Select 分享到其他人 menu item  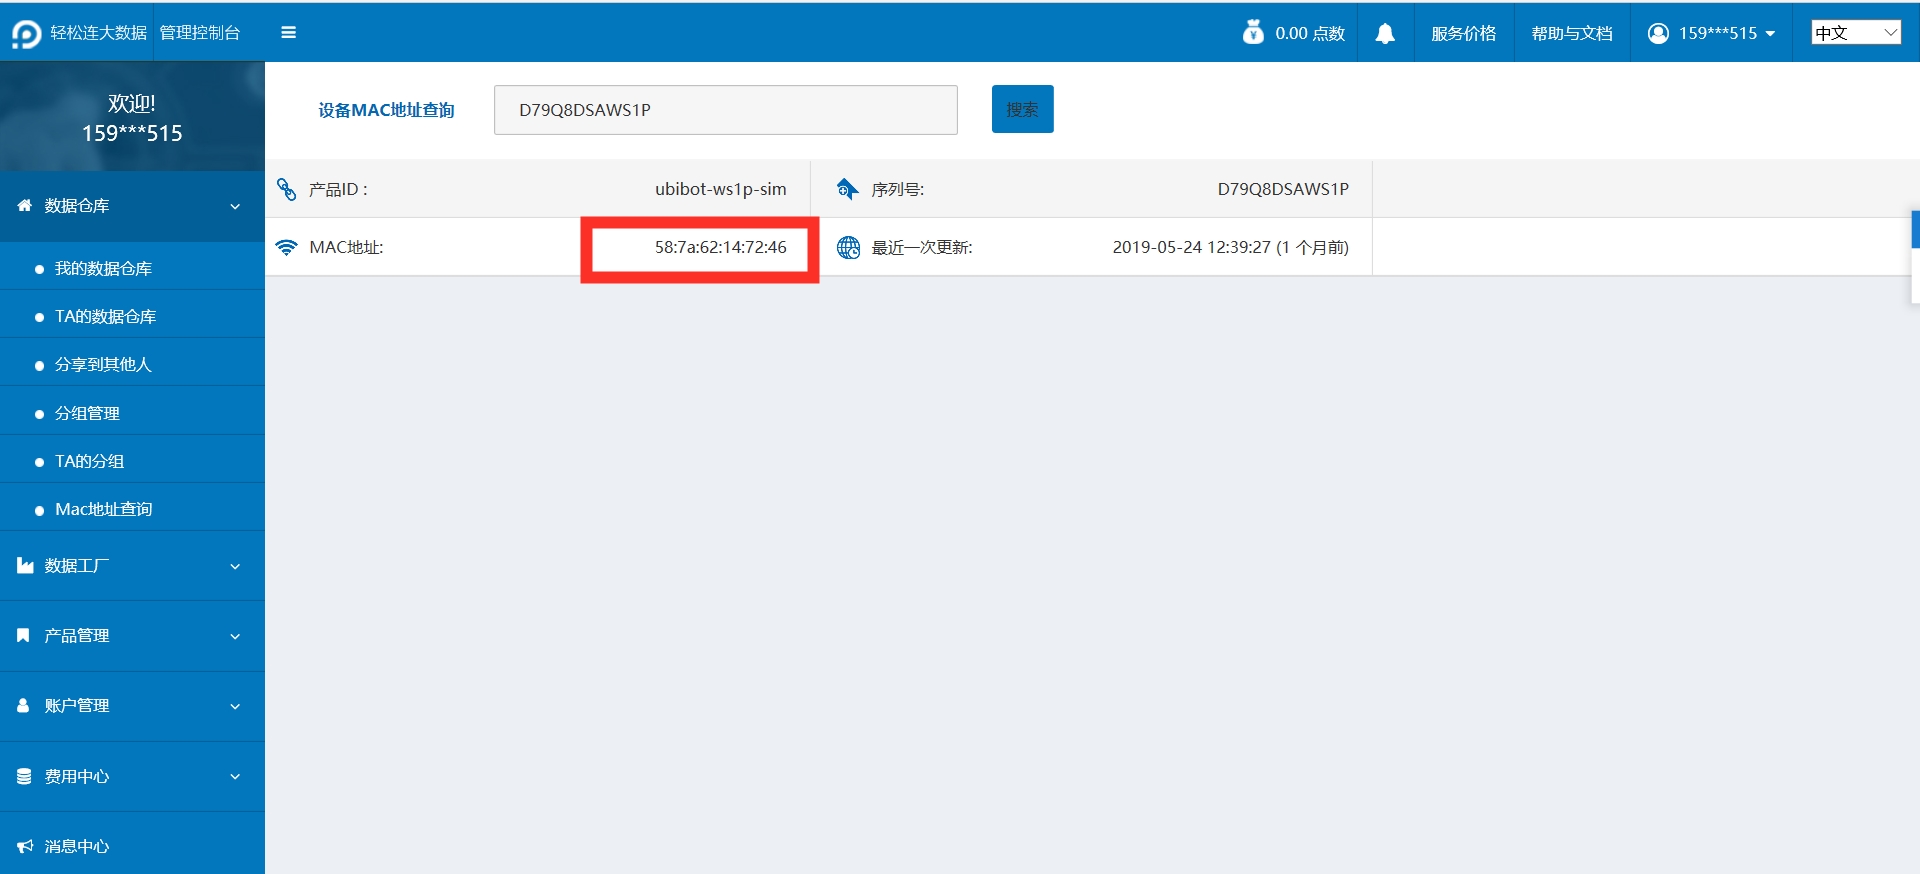coord(132,364)
